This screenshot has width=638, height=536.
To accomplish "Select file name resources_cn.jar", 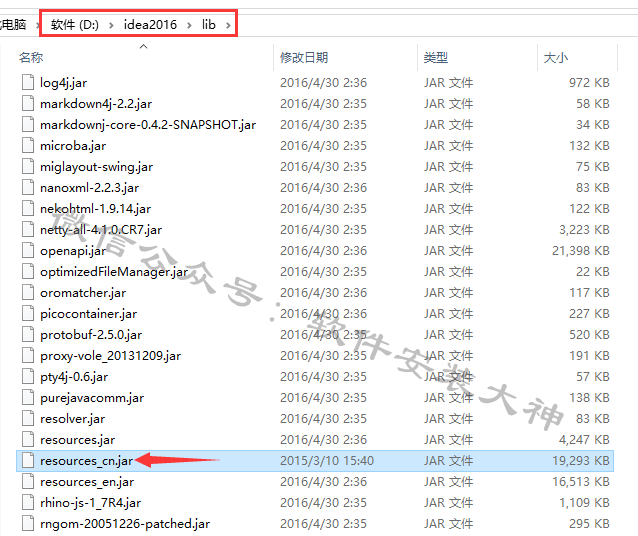I will [x=86, y=461].
